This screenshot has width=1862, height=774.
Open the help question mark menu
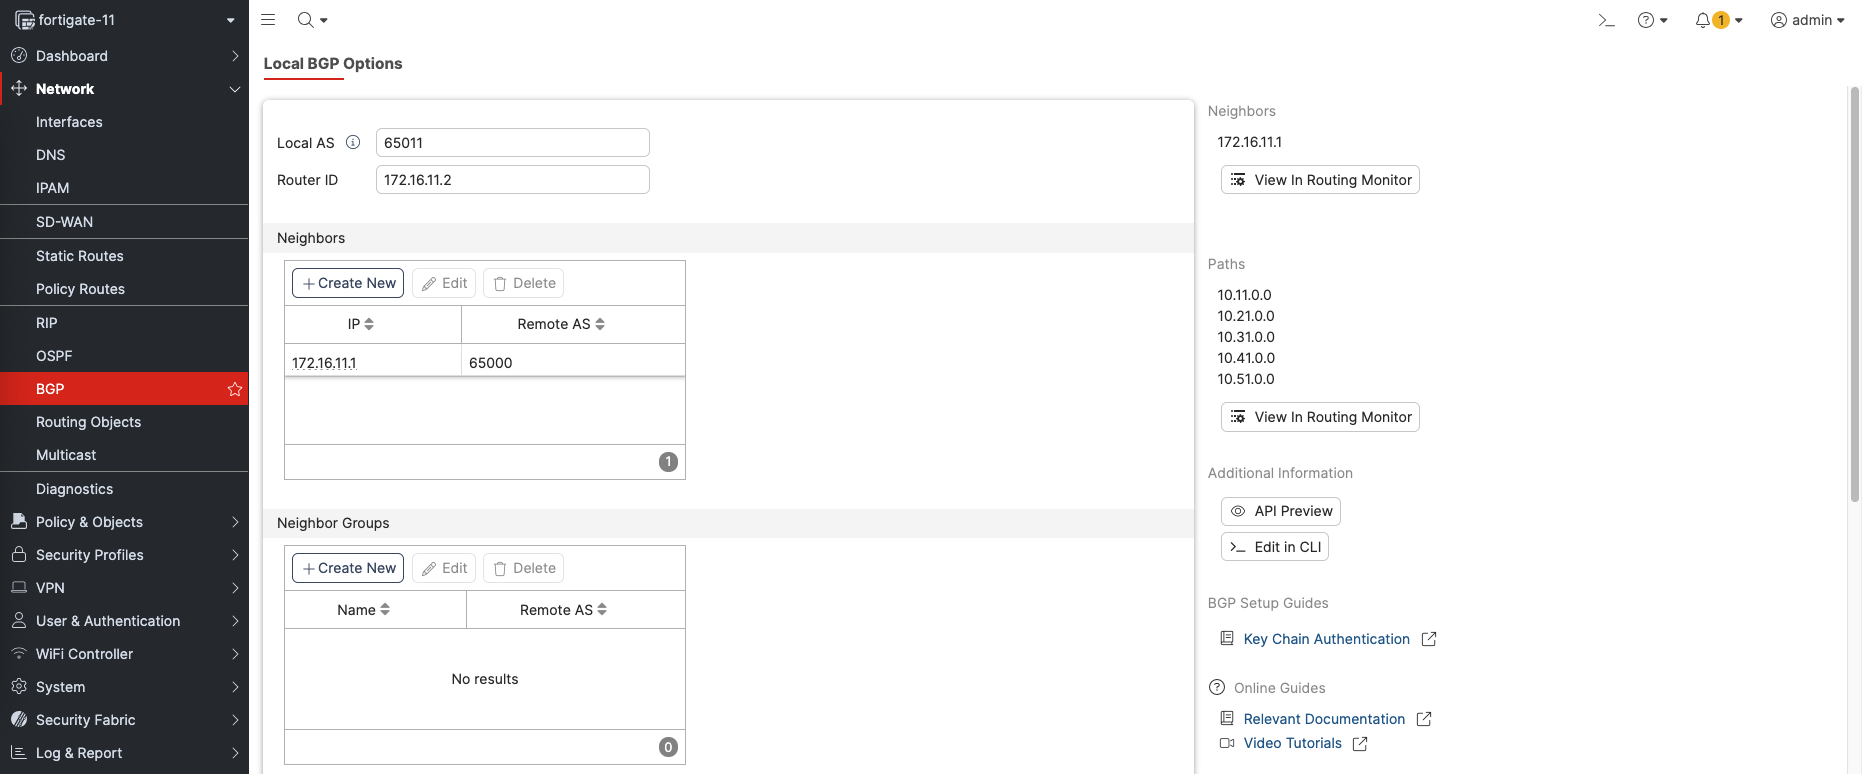(x=1646, y=20)
